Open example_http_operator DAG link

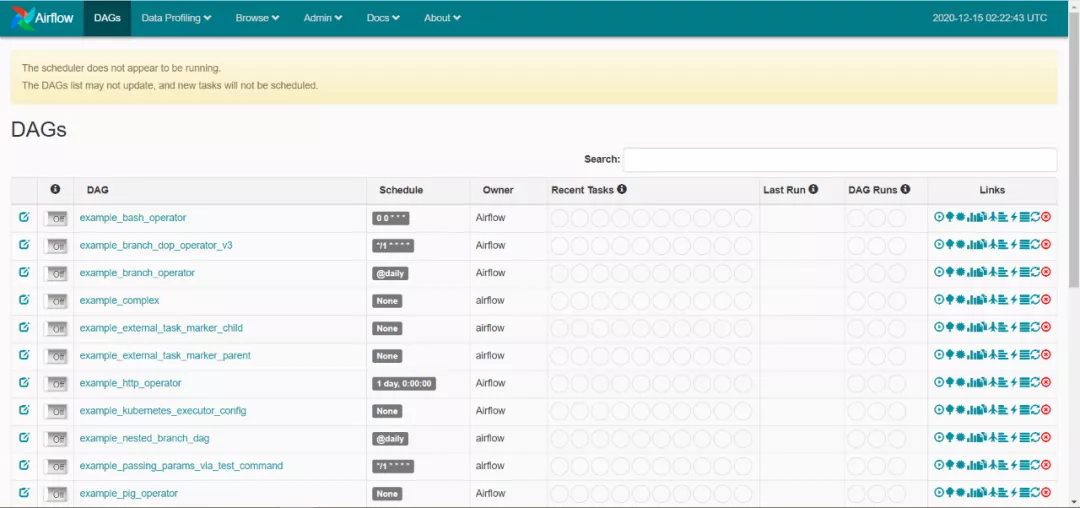coord(130,383)
